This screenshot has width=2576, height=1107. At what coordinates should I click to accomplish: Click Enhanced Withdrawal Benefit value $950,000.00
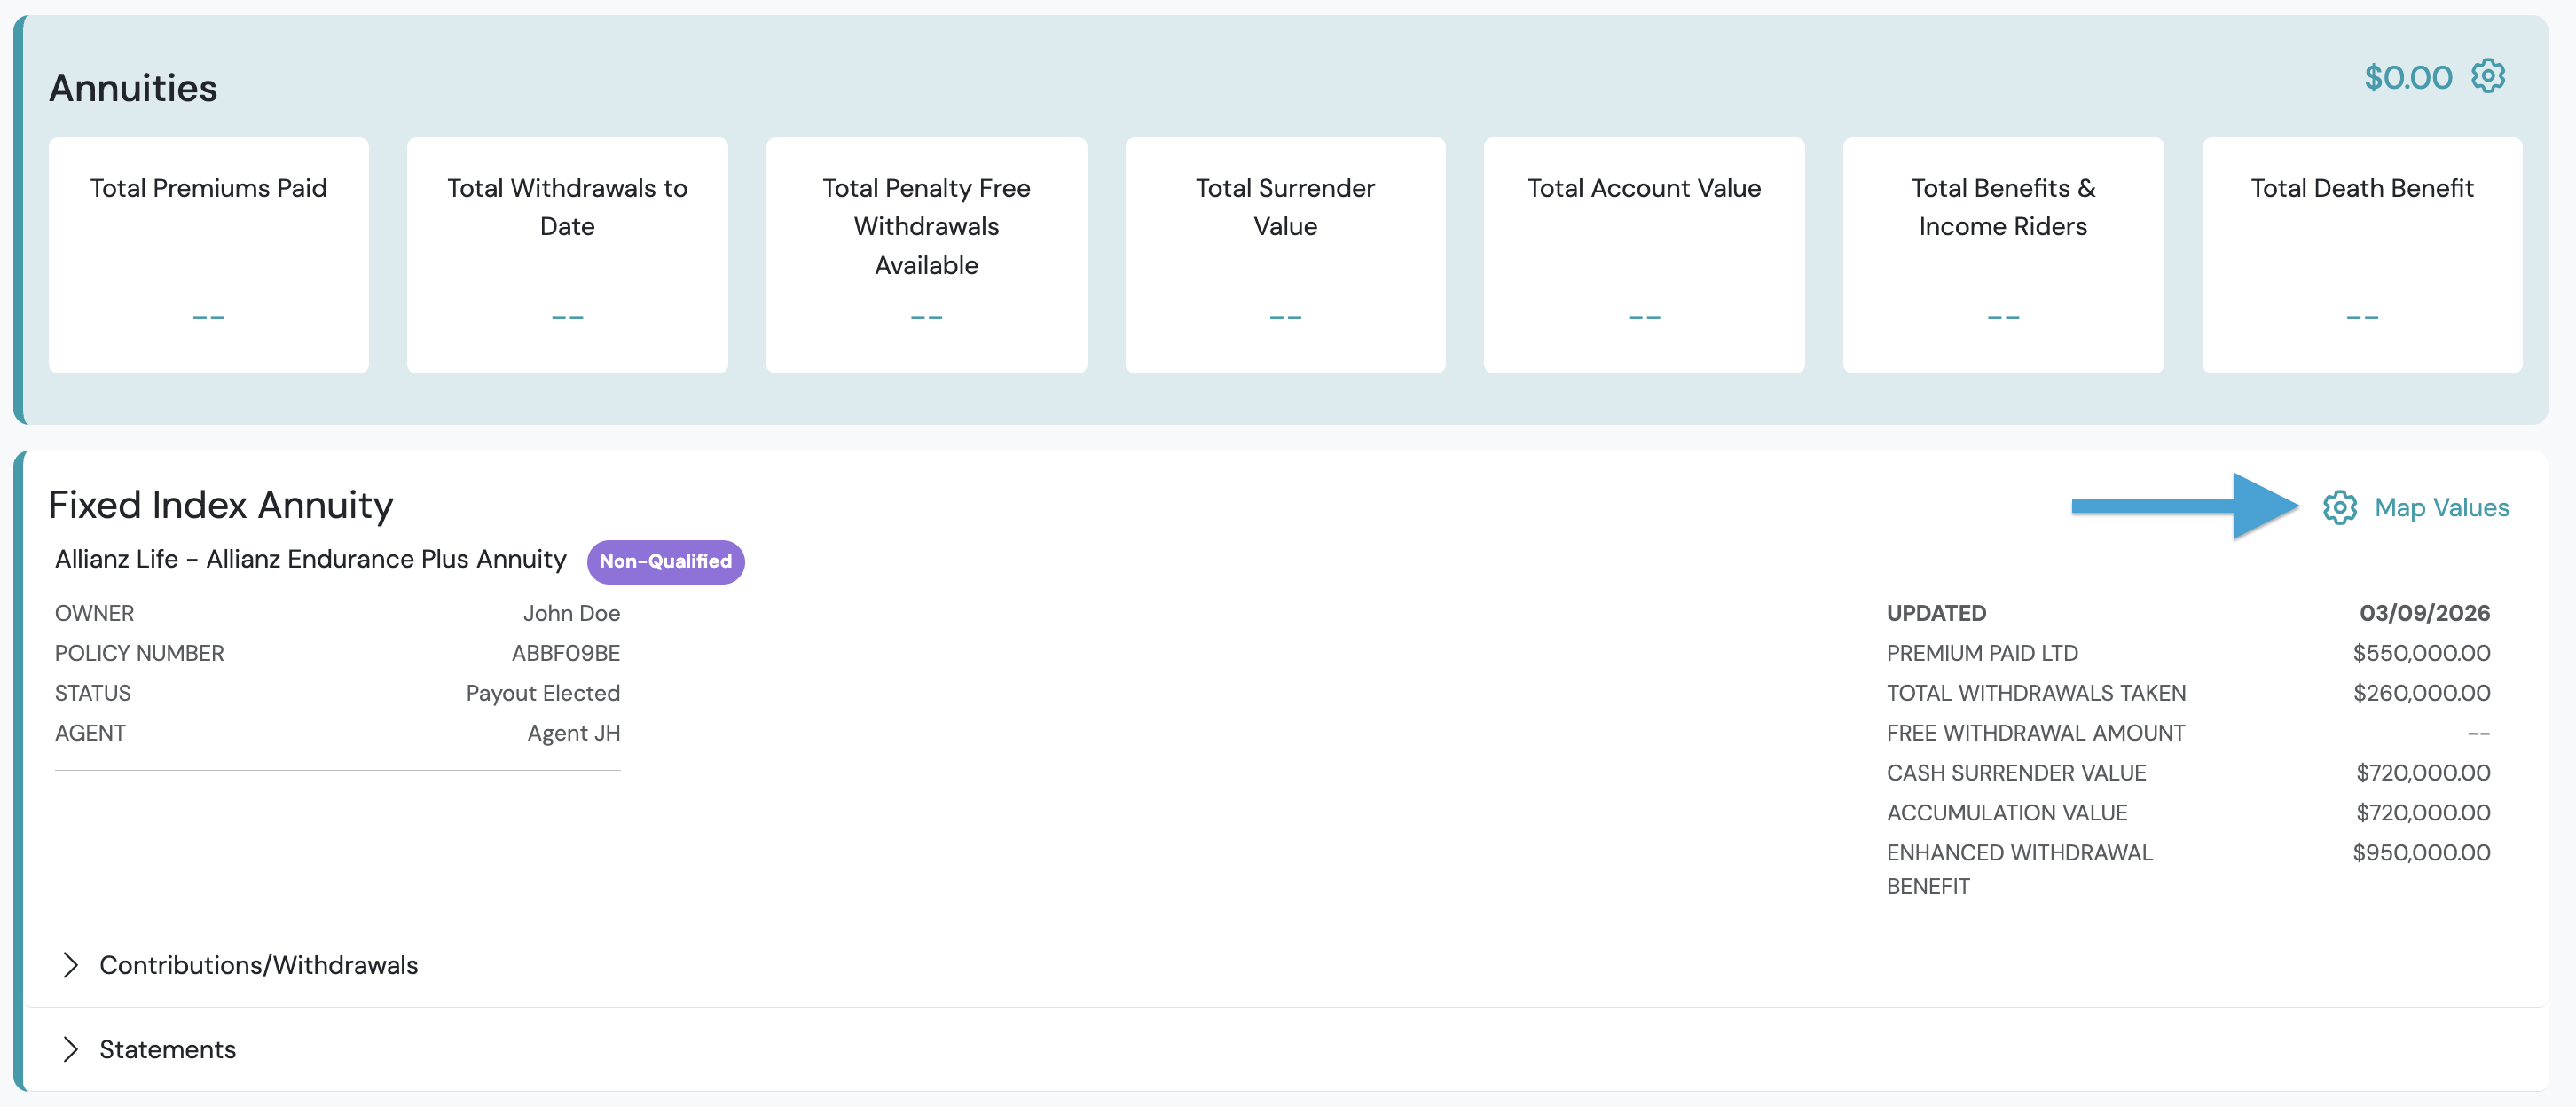tap(2421, 853)
